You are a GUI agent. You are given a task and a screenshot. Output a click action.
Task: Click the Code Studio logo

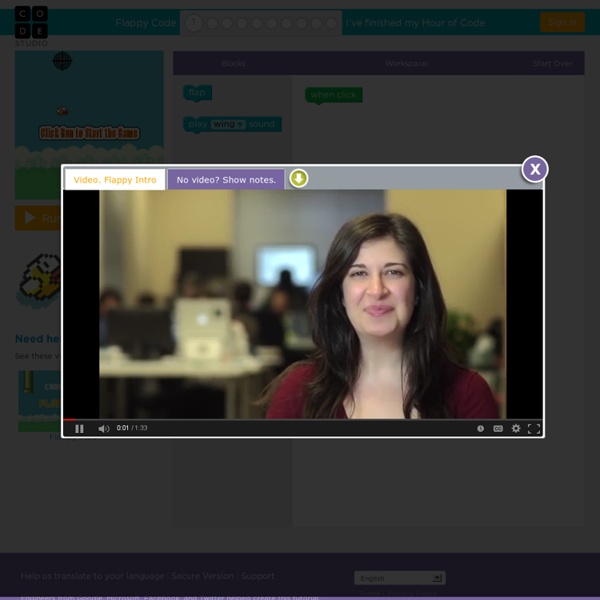(31, 26)
